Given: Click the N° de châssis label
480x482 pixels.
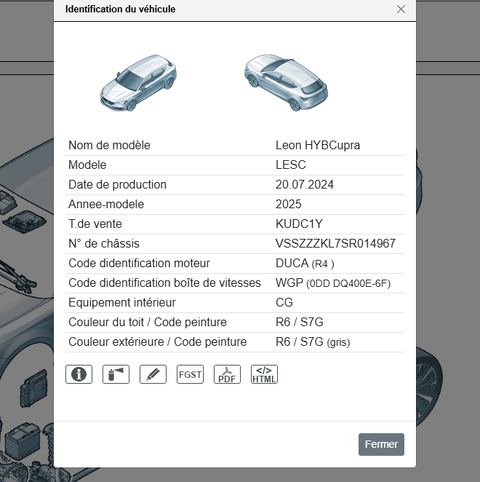Looking at the screenshot, I should pos(104,244).
